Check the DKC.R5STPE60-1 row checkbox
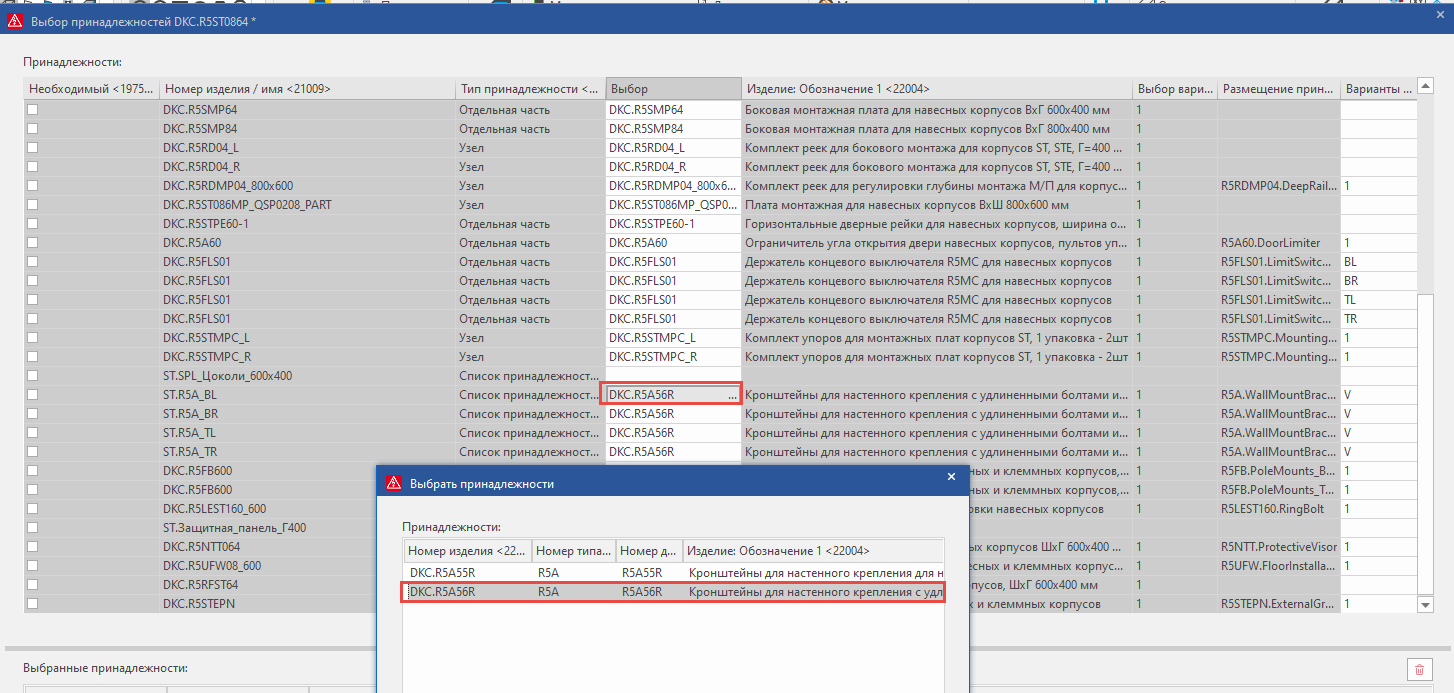 (x=33, y=224)
